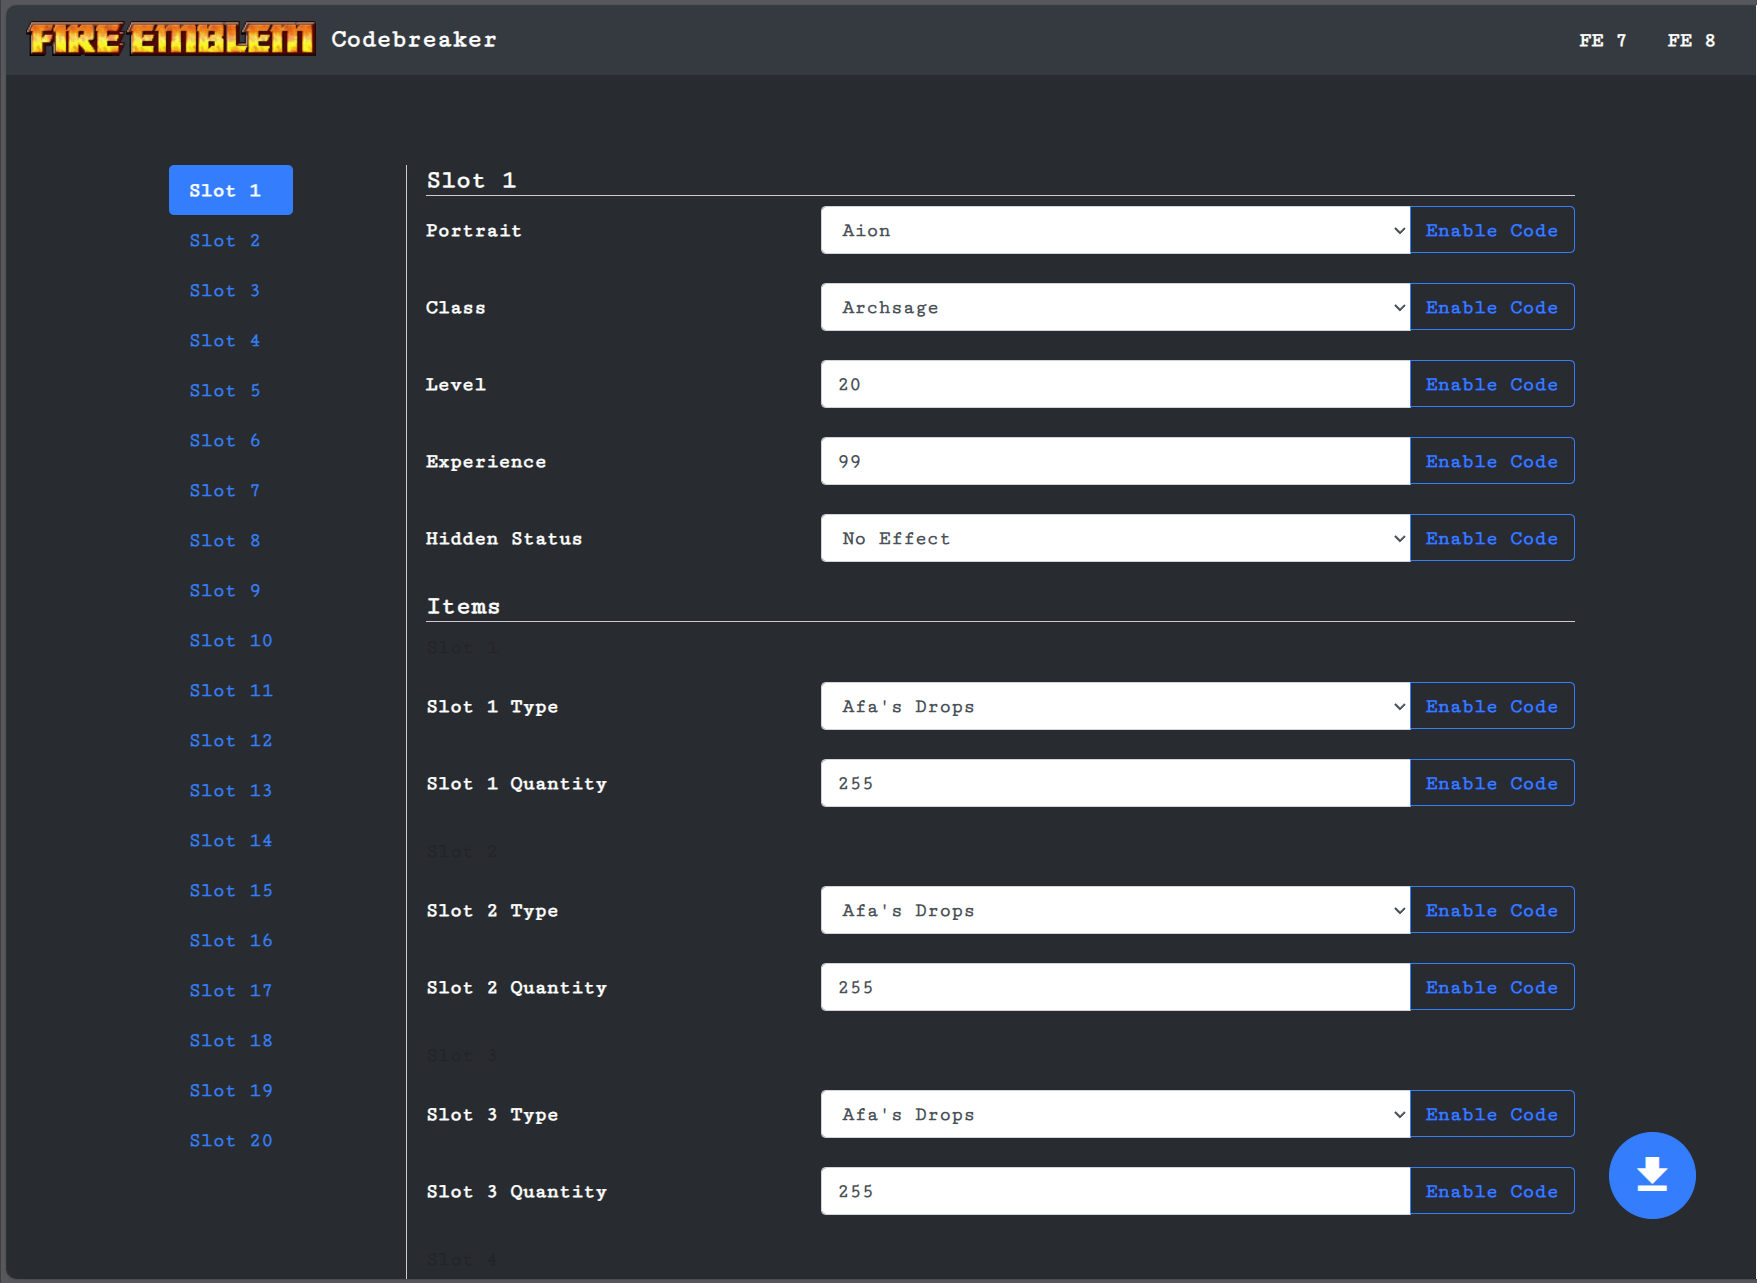Click the blue download floating button
The height and width of the screenshot is (1283, 1757).
pos(1651,1175)
